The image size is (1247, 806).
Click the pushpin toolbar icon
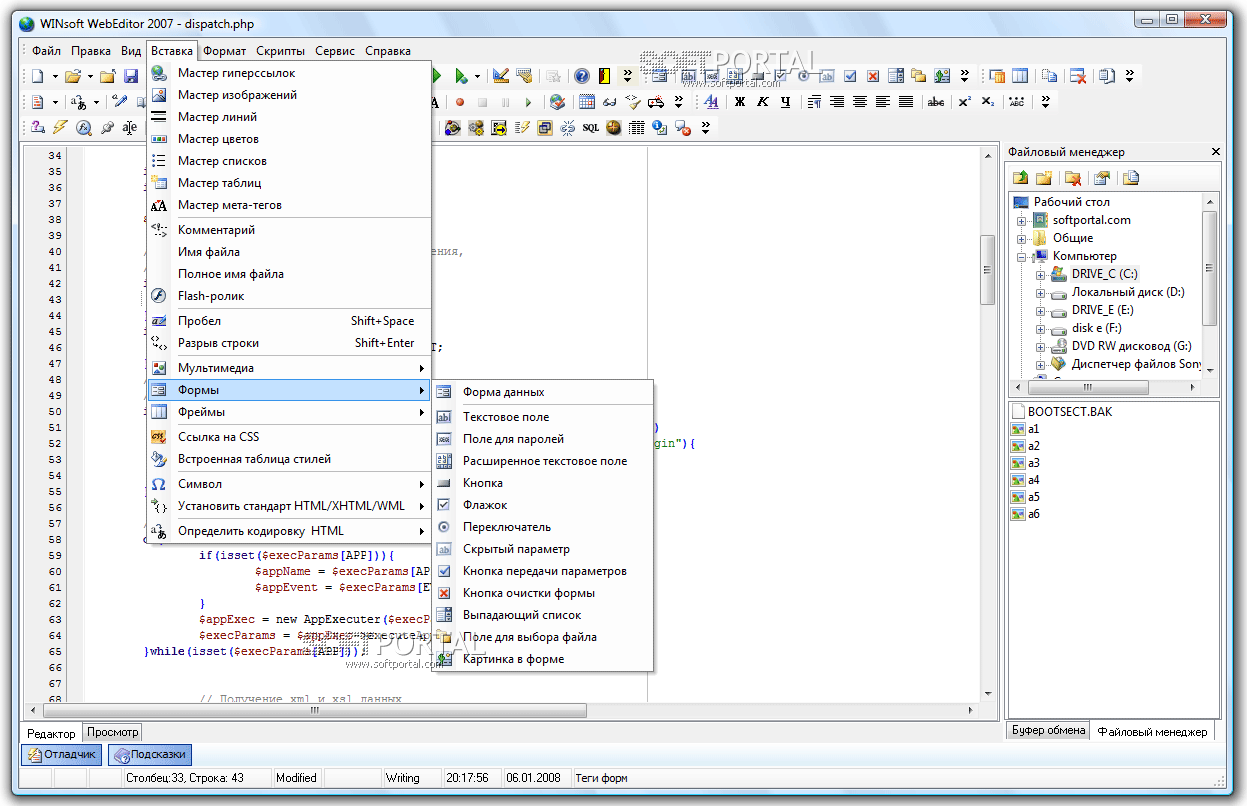point(107,128)
